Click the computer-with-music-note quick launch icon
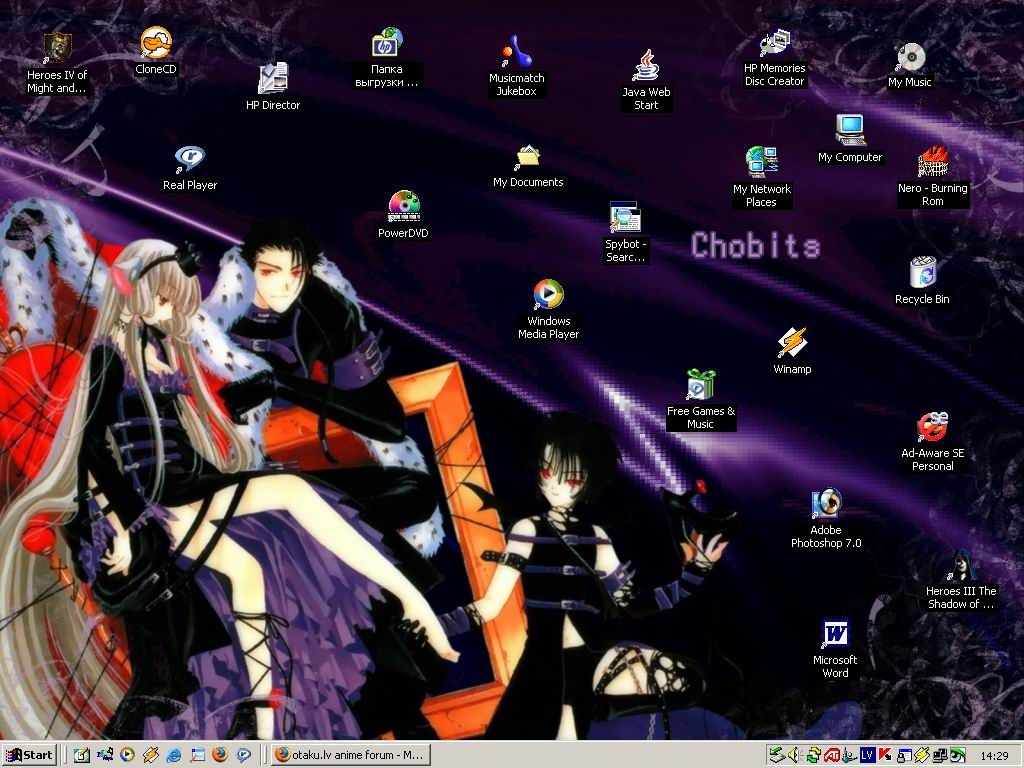 (104, 755)
